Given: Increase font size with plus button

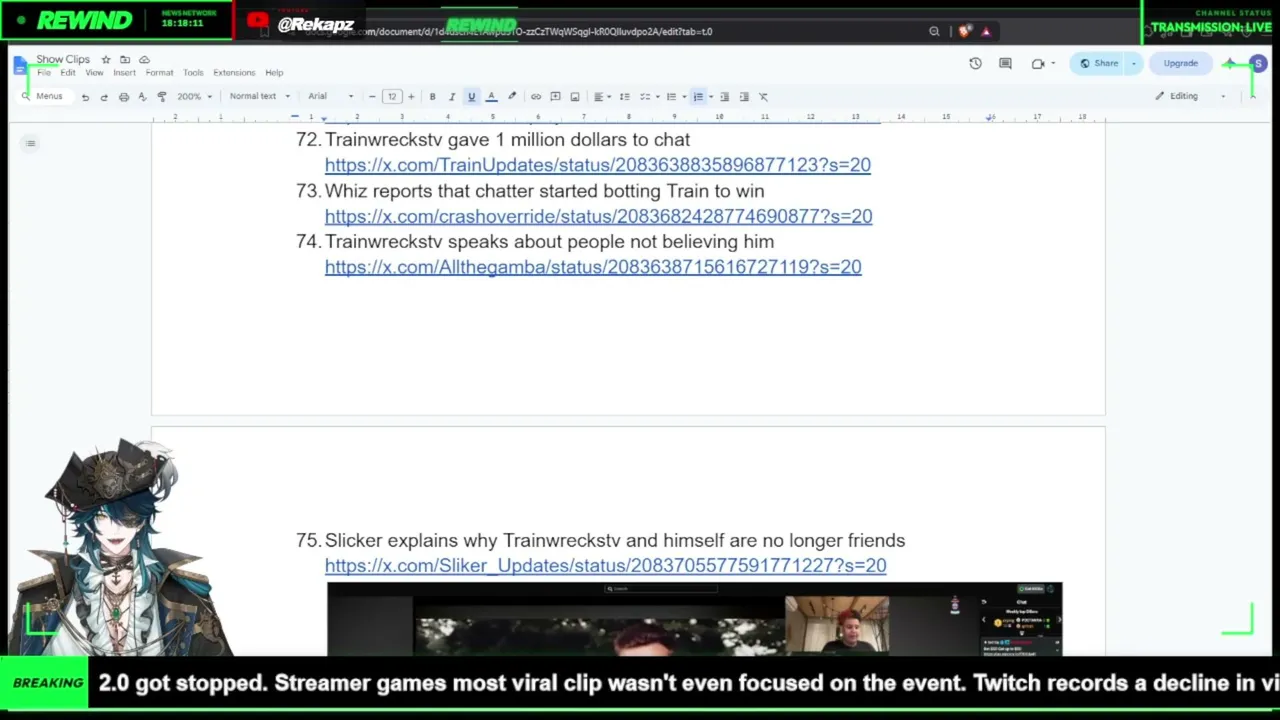Looking at the screenshot, I should [x=411, y=97].
